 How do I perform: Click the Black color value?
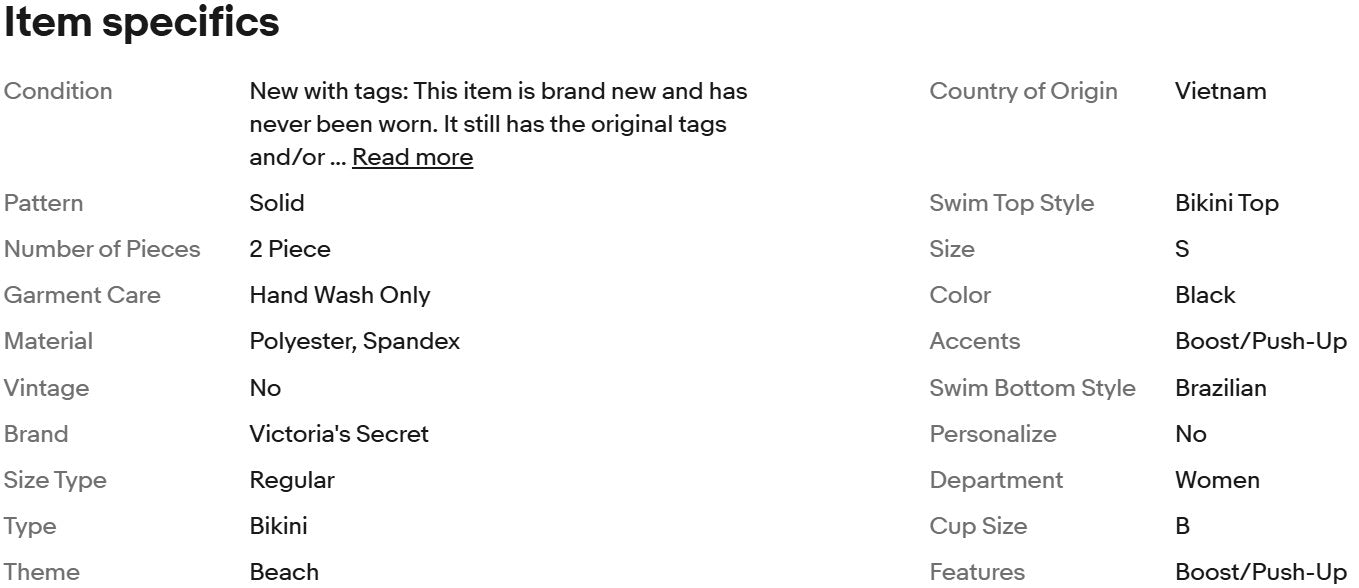(1205, 295)
